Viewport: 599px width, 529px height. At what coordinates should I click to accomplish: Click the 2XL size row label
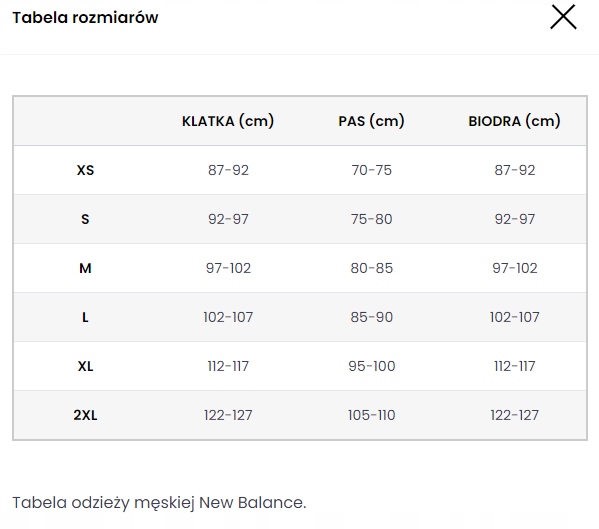point(85,415)
